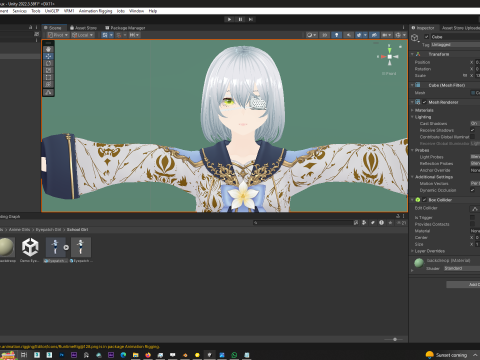The image size is (480, 360).
Task: Toggle the Receive Shadows checkbox
Action: click(x=472, y=130)
